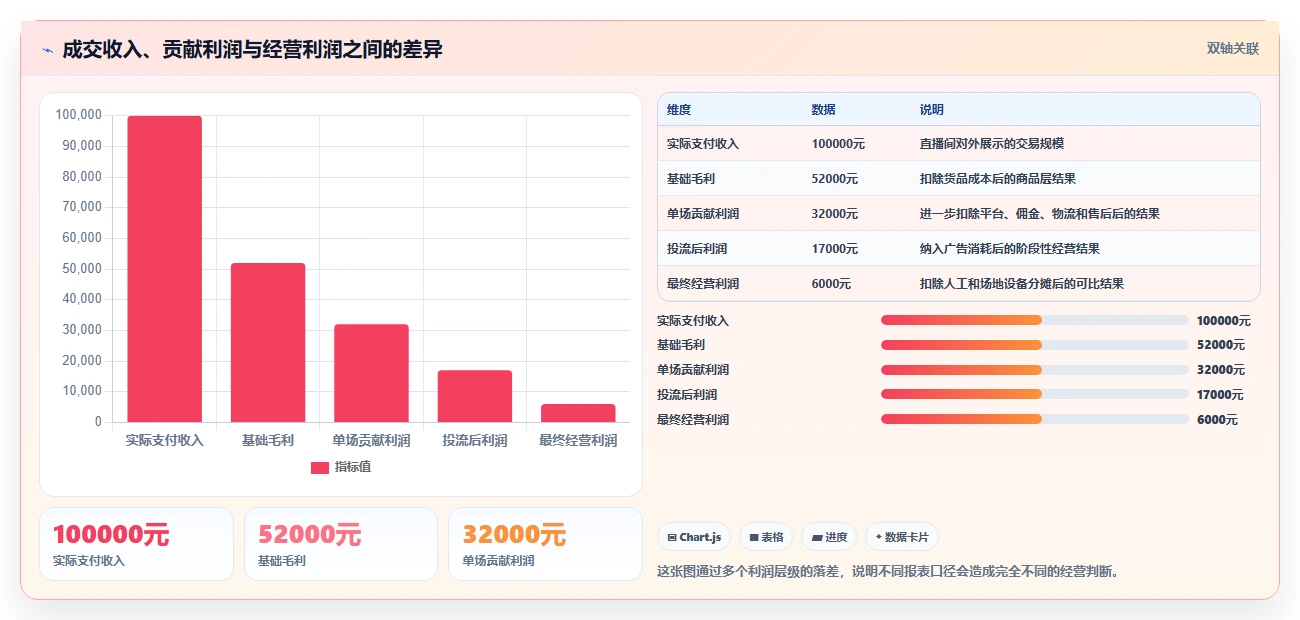Image resolution: width=1300 pixels, height=620 pixels.
Task: Click the 基础毛利 bar in chart
Action: [x=268, y=342]
